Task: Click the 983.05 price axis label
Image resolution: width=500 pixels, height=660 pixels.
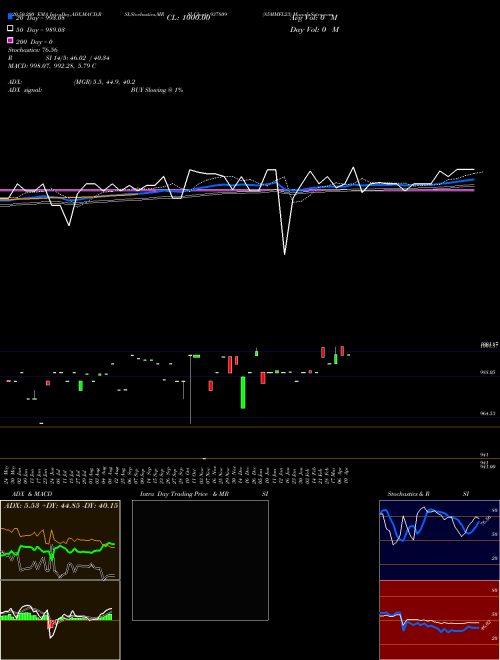Action: pyautogui.click(x=488, y=373)
